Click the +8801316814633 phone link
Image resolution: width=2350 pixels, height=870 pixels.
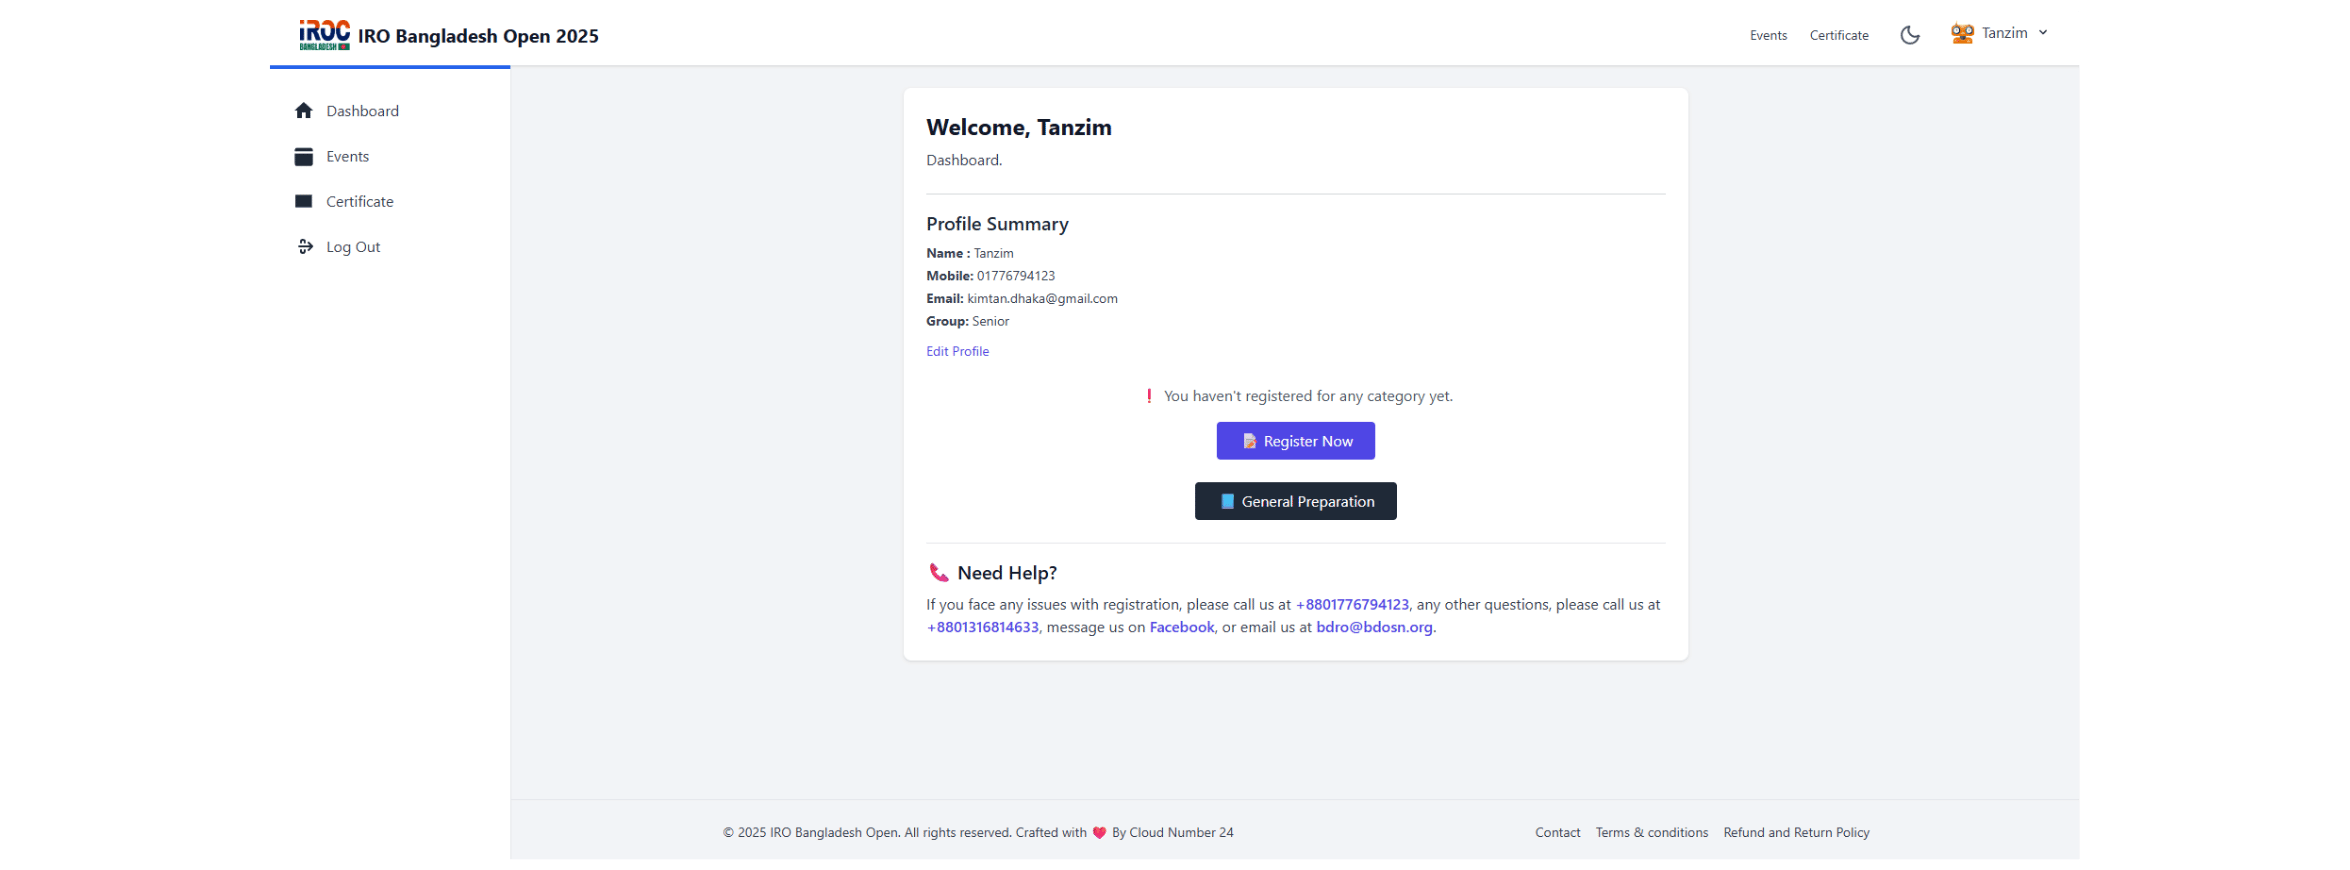[x=983, y=627]
